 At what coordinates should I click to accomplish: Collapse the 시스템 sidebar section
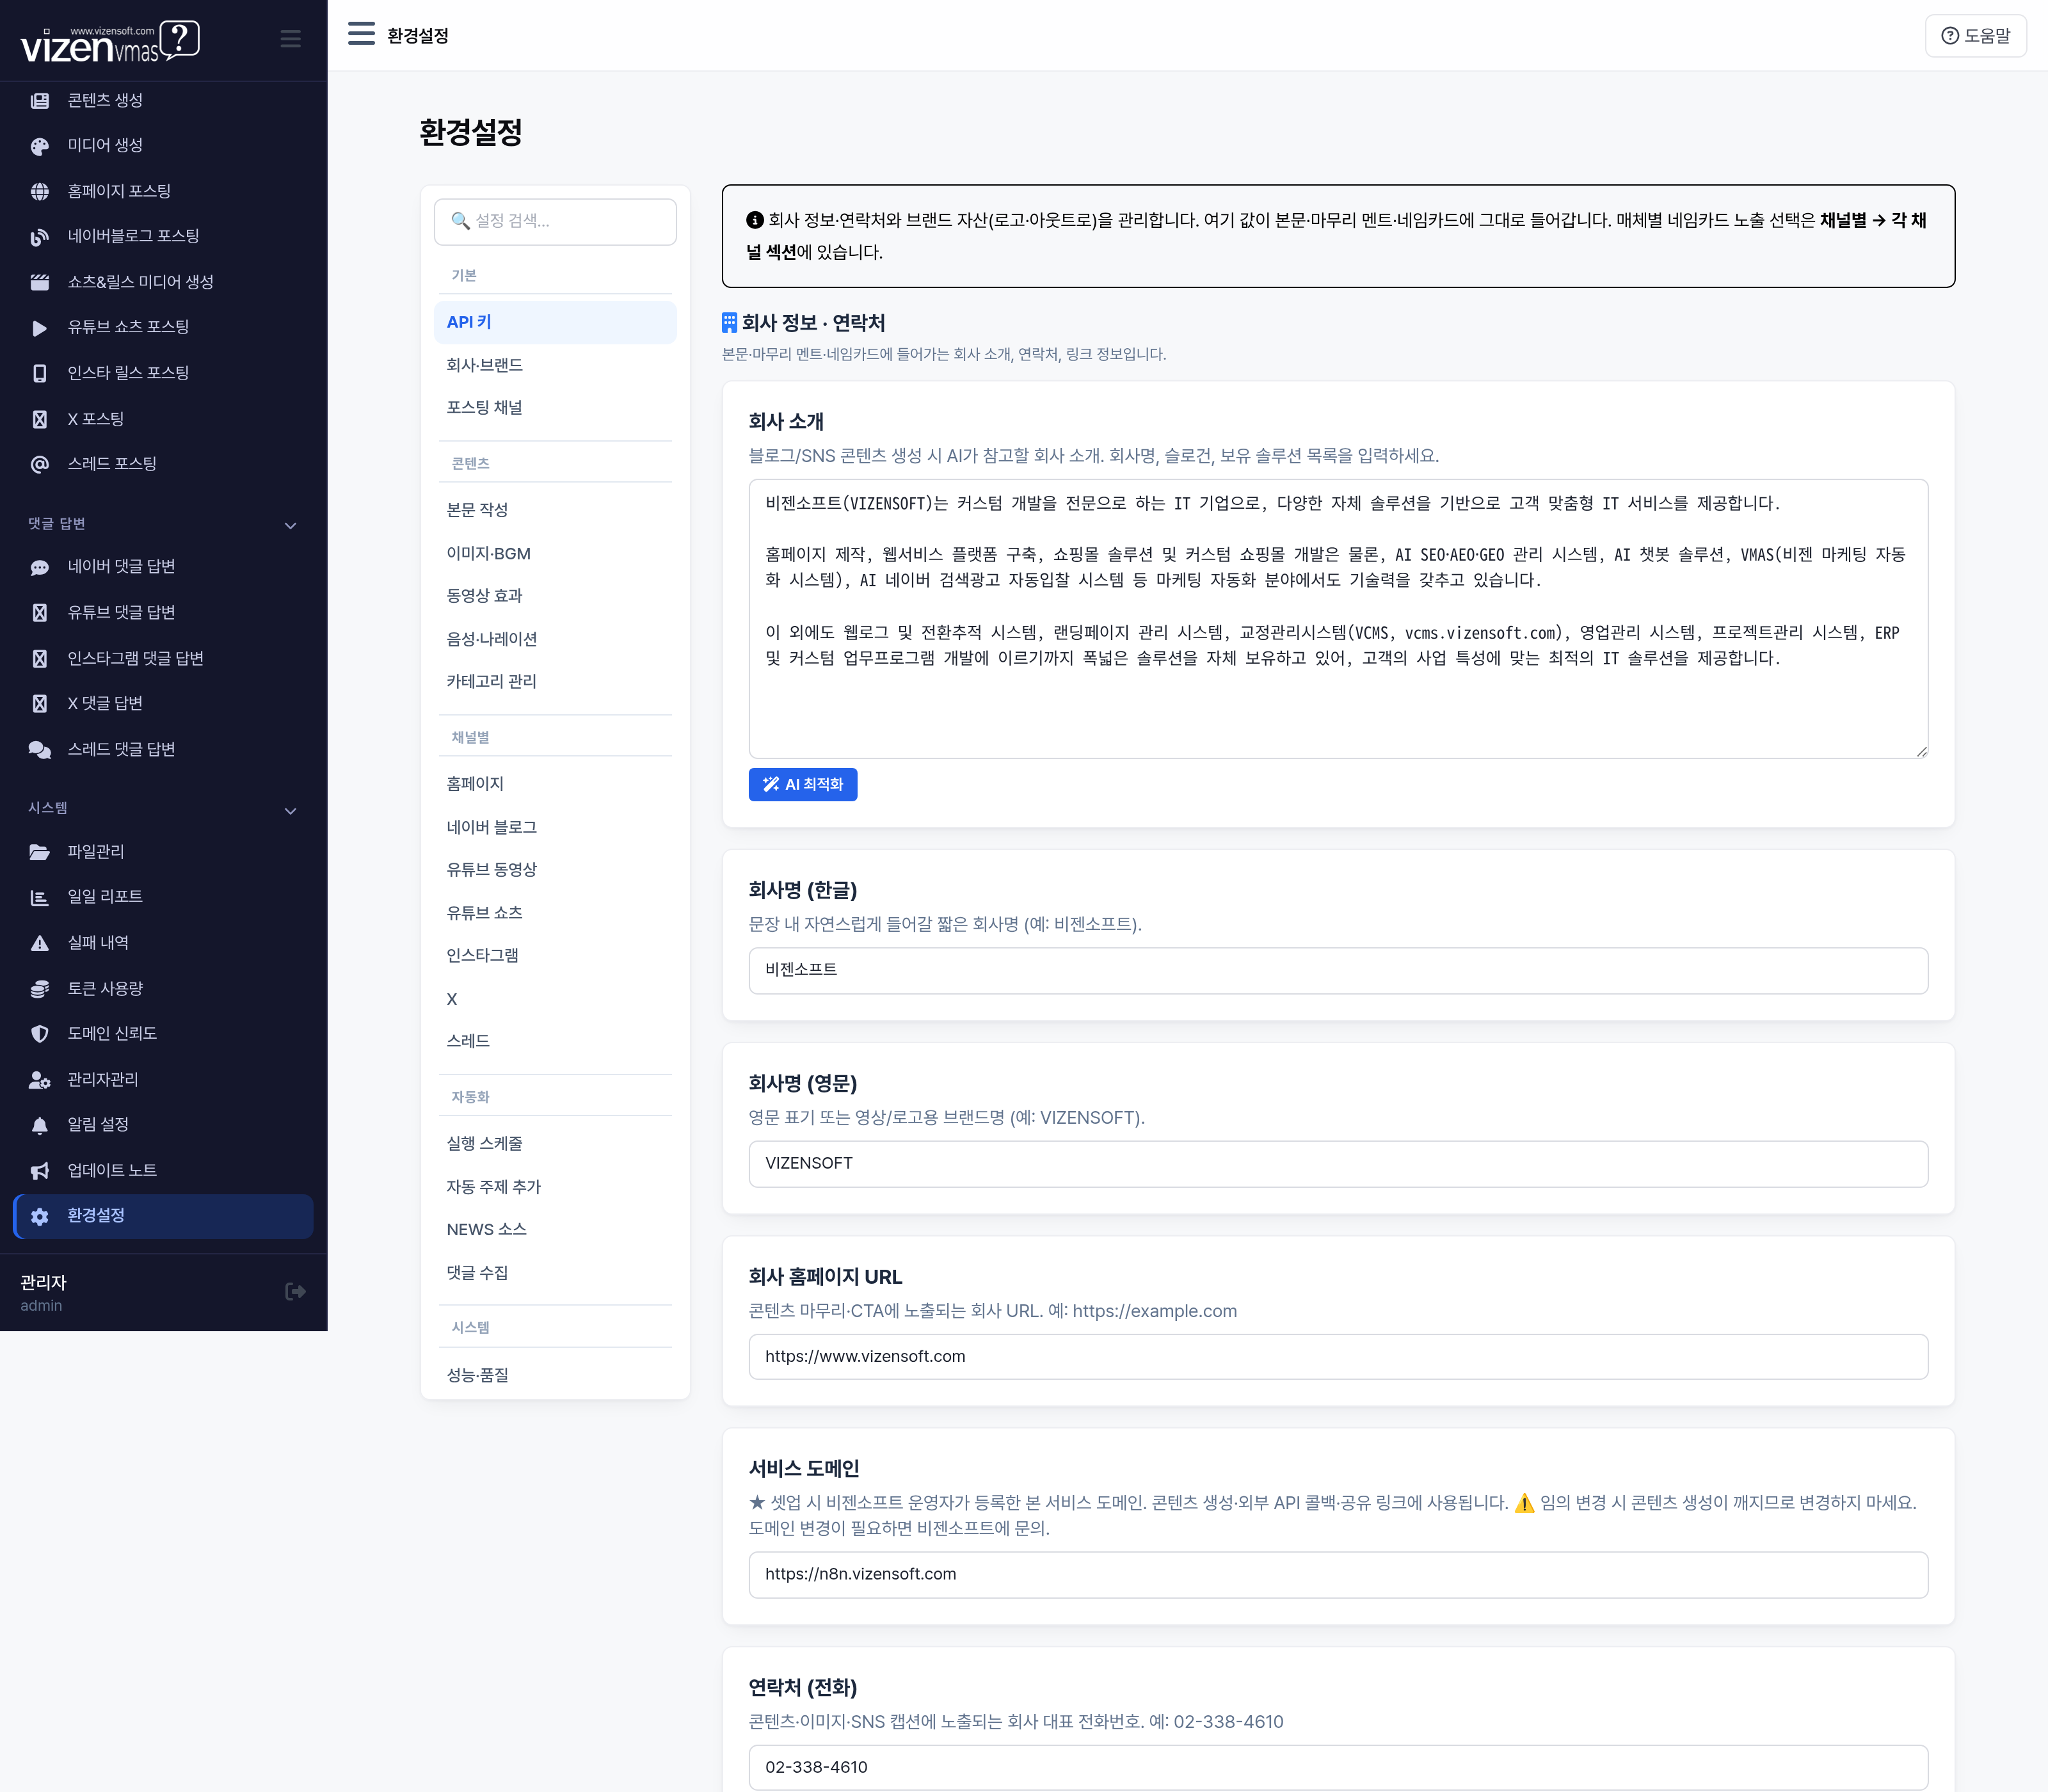(290, 810)
